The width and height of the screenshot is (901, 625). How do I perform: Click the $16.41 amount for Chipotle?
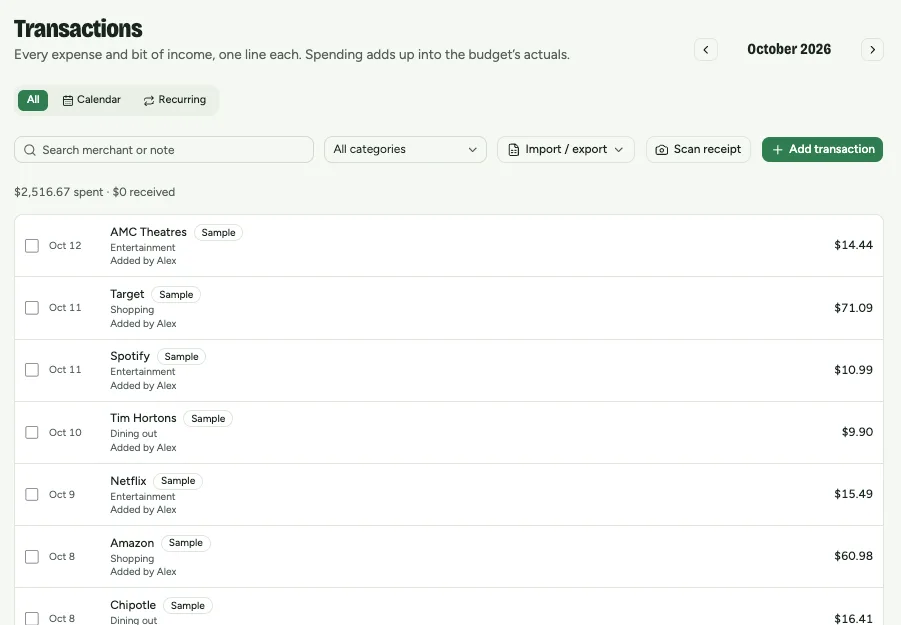[x=853, y=619]
